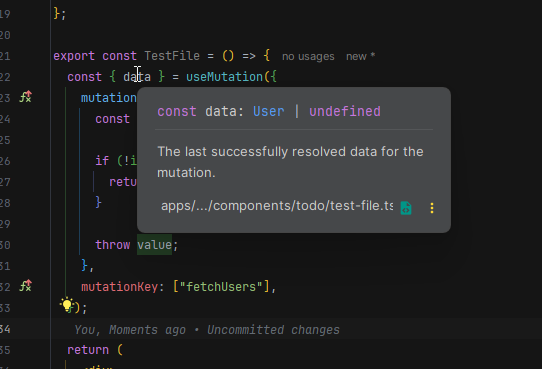Open the tooltip's three-dot more options menu
Image resolution: width=542 pixels, height=369 pixels.
pyautogui.click(x=432, y=208)
